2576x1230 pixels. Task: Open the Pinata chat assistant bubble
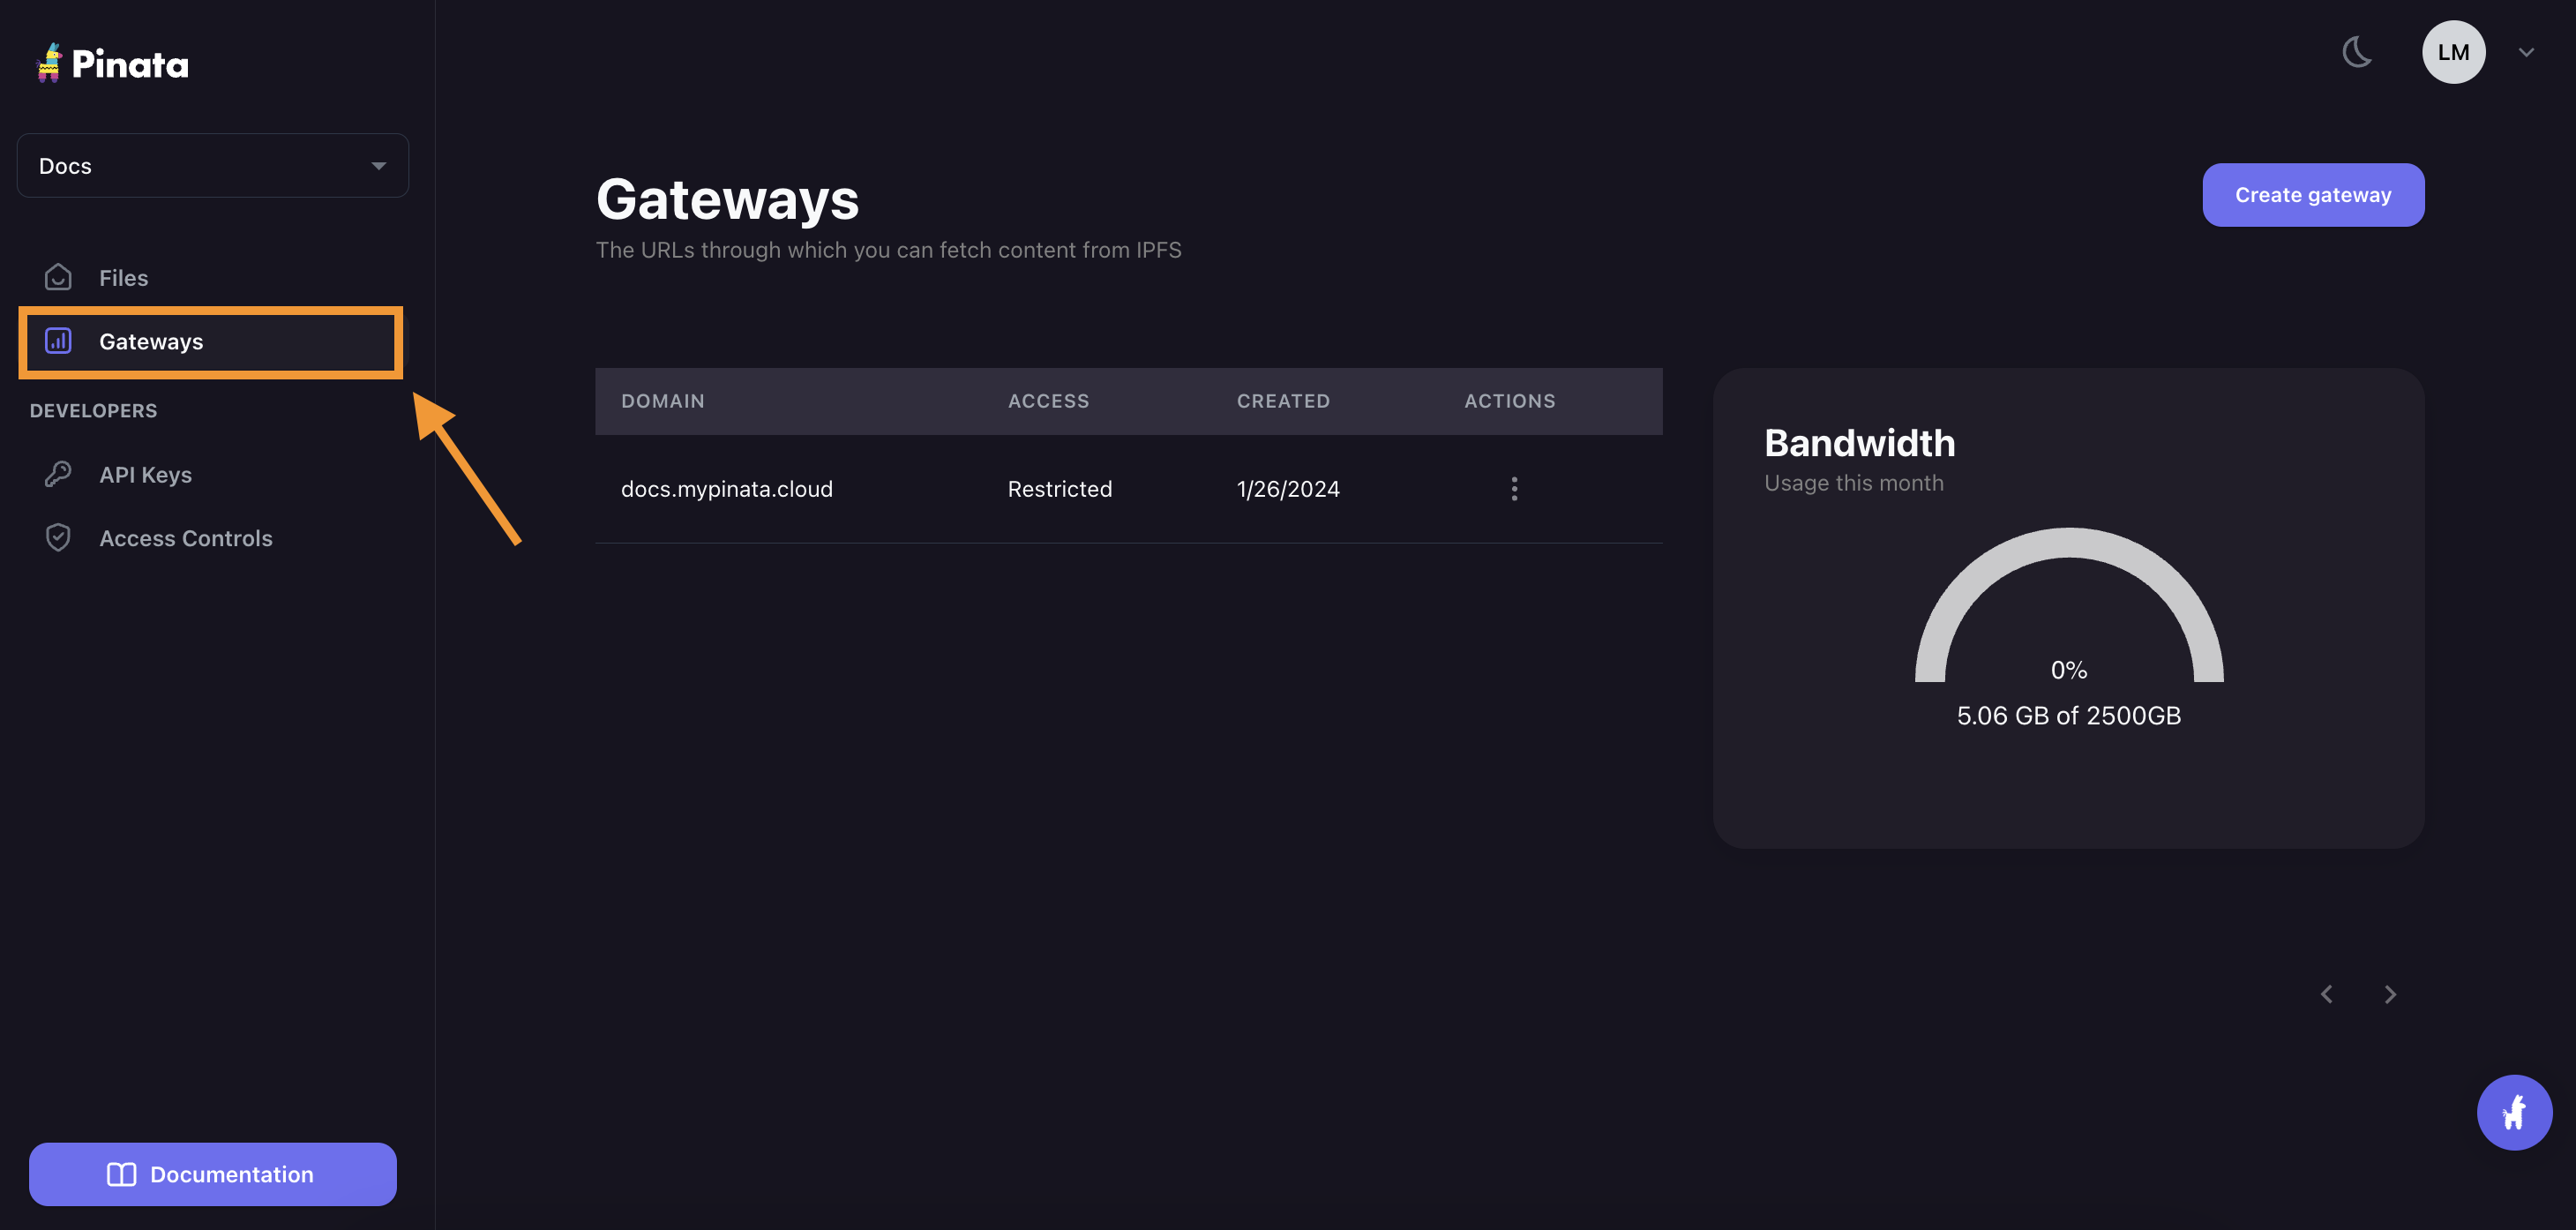point(2513,1112)
